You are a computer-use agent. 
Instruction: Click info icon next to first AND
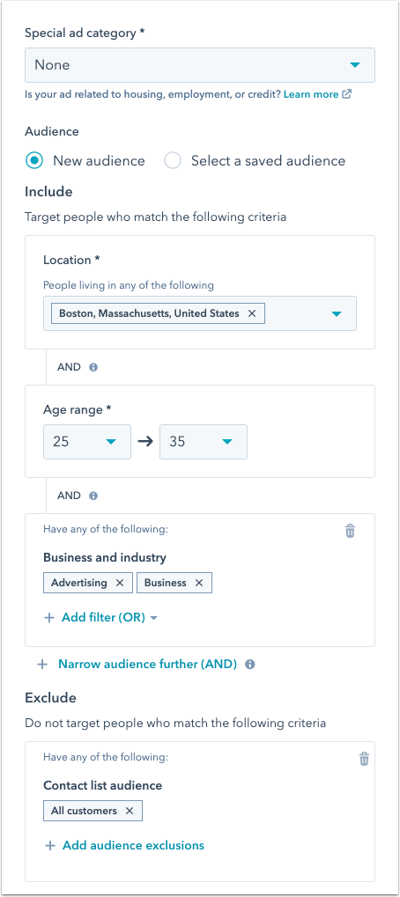tap(93, 367)
